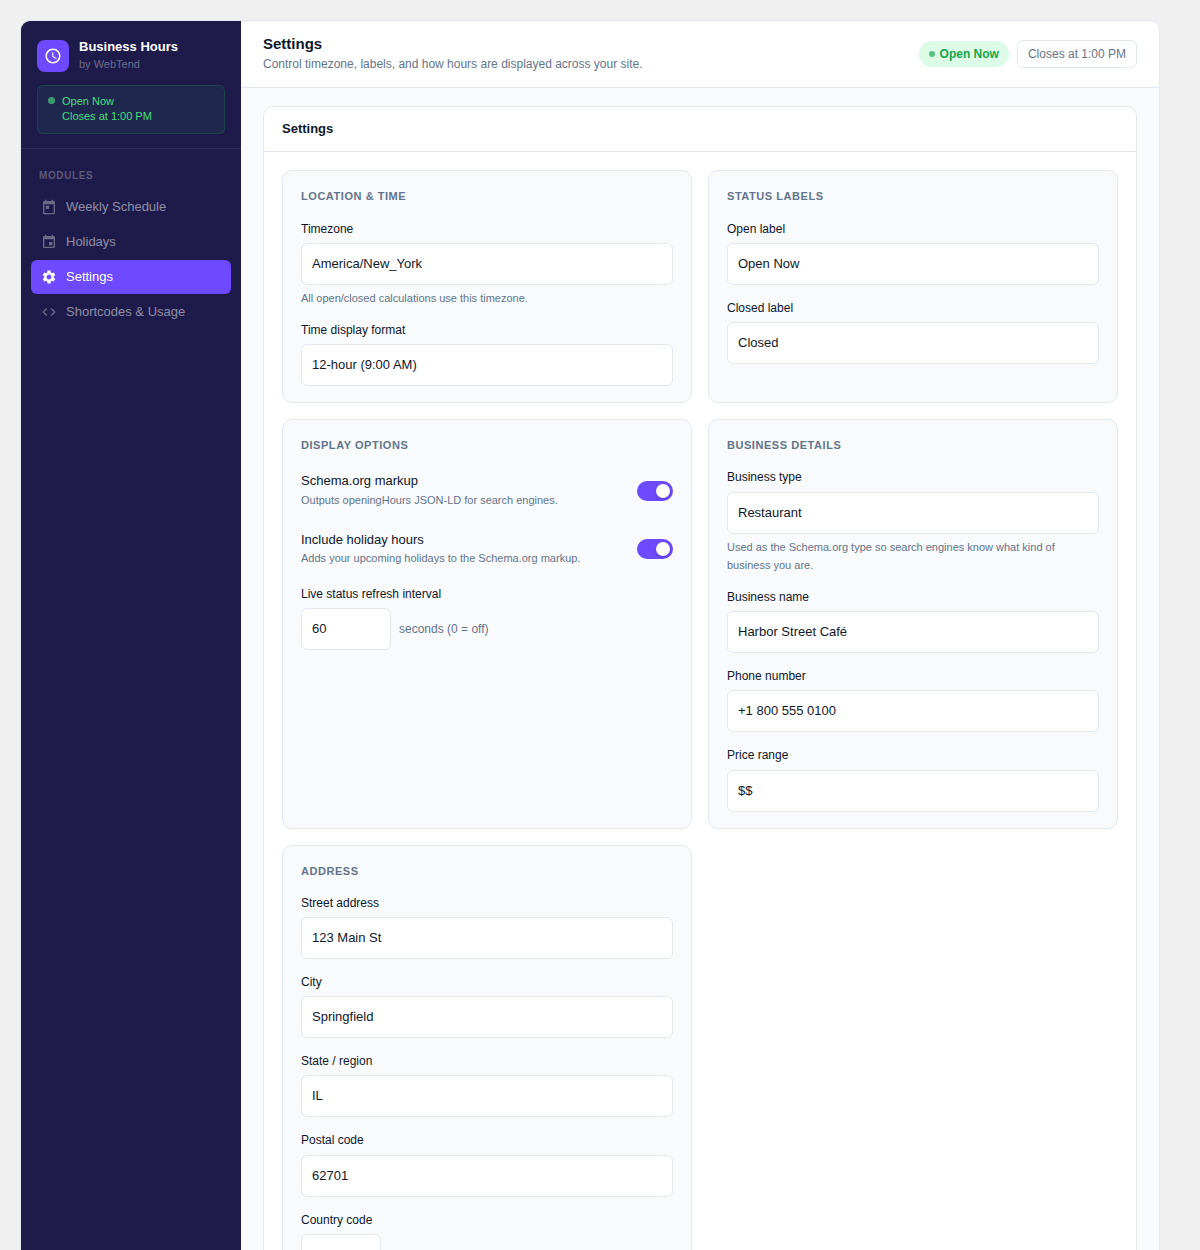Click the Holidays calendar icon
1200x1250 pixels.
click(49, 242)
